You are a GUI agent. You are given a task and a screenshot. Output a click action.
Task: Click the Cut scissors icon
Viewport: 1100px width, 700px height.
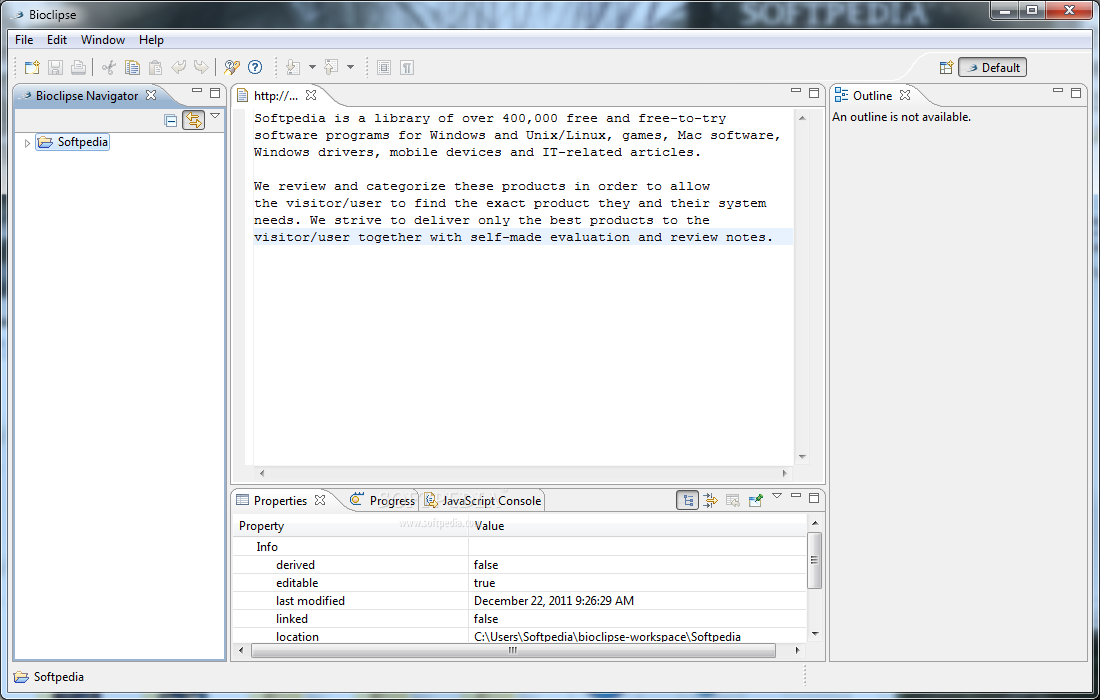[x=109, y=67]
